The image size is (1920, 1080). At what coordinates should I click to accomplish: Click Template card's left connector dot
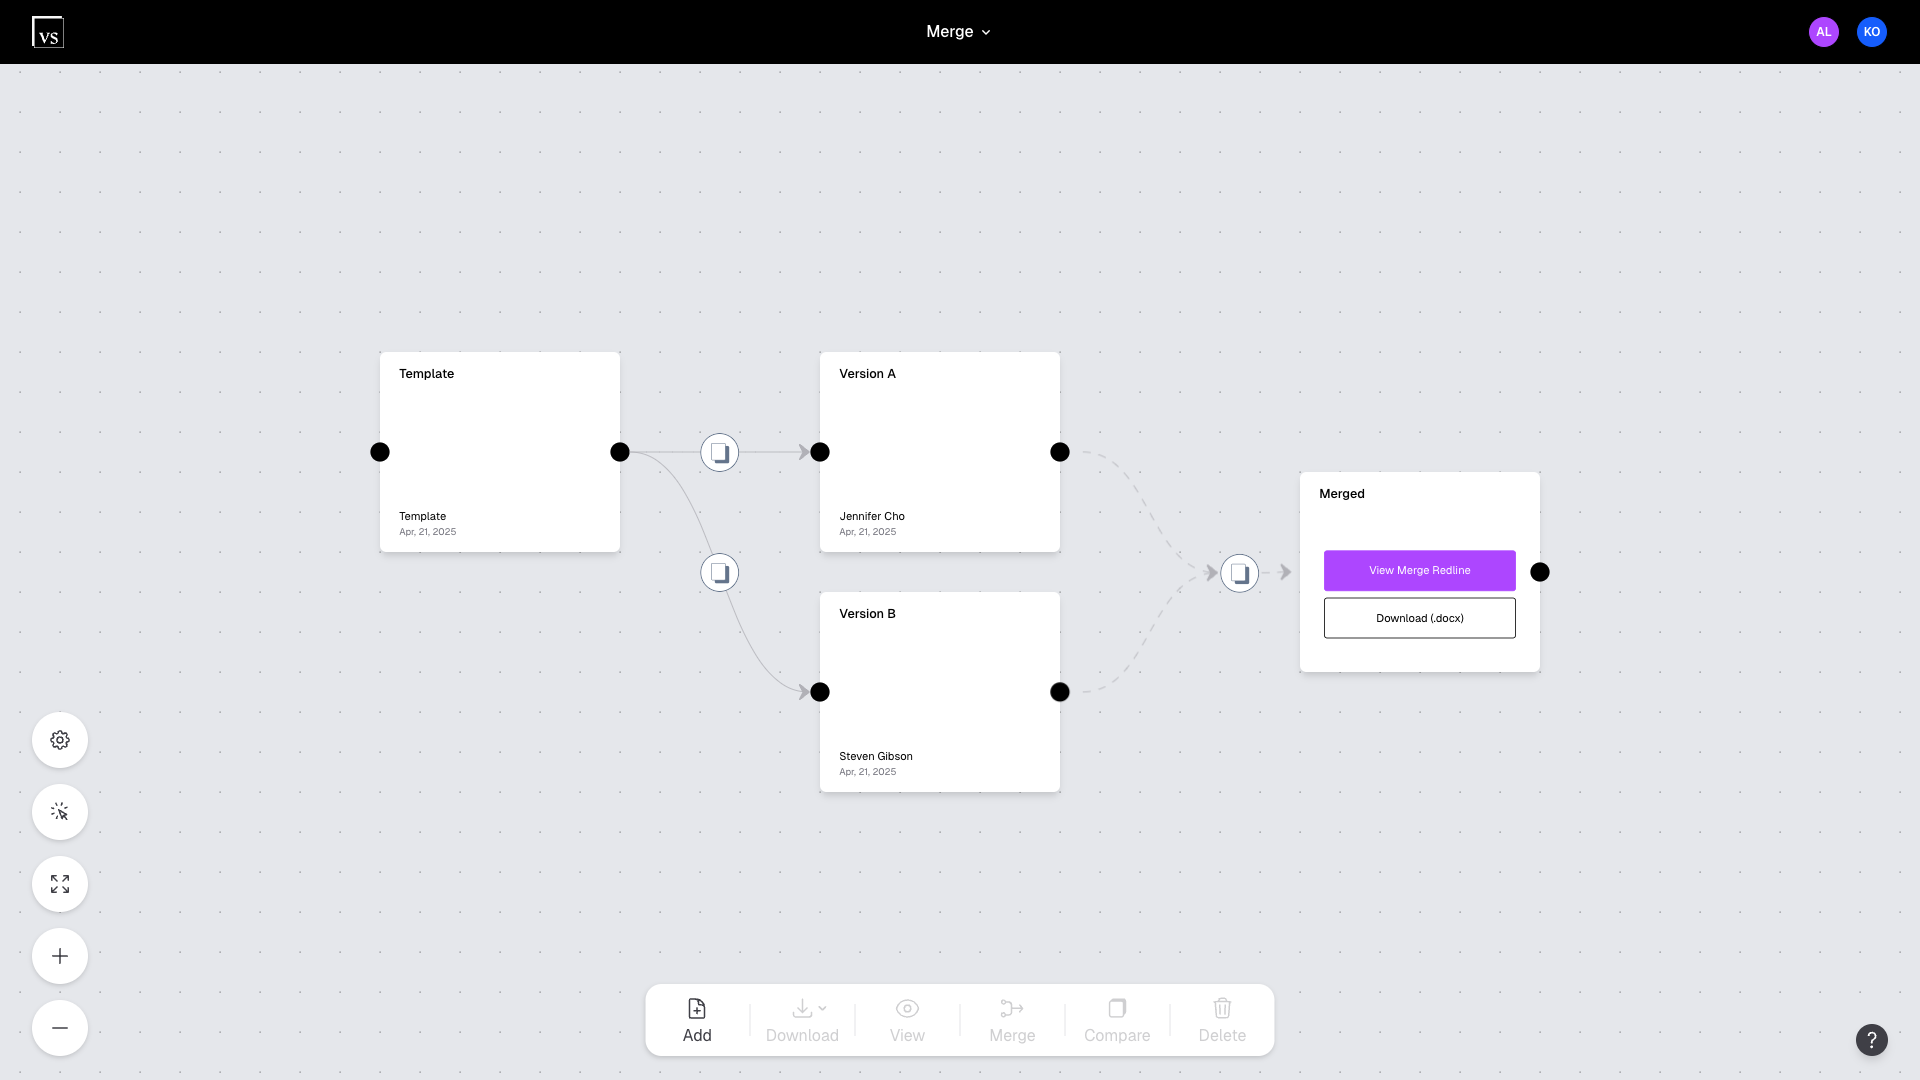click(x=380, y=452)
